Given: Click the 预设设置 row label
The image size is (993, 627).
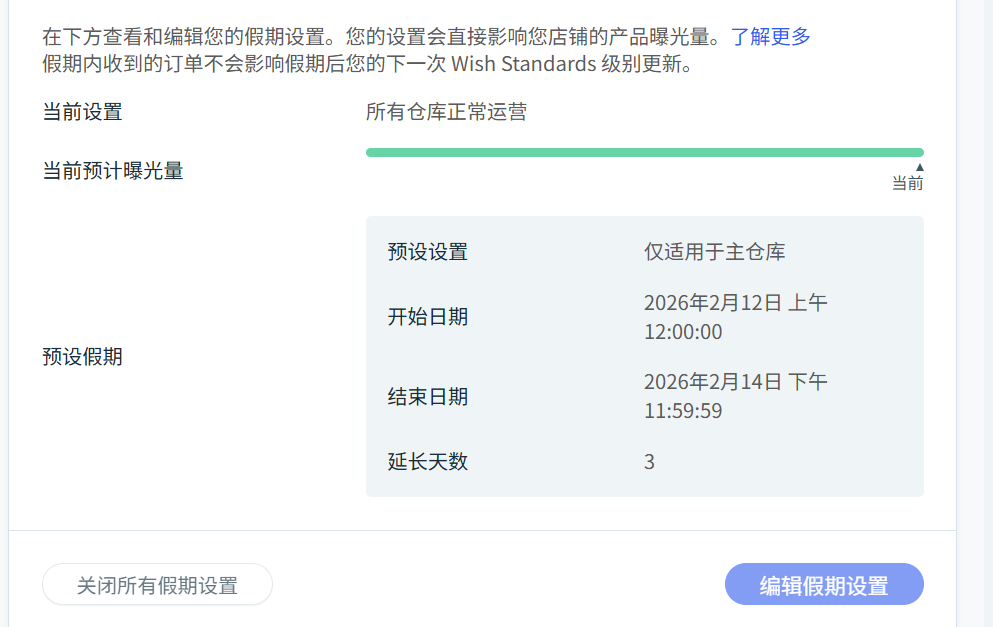Looking at the screenshot, I should coord(428,252).
